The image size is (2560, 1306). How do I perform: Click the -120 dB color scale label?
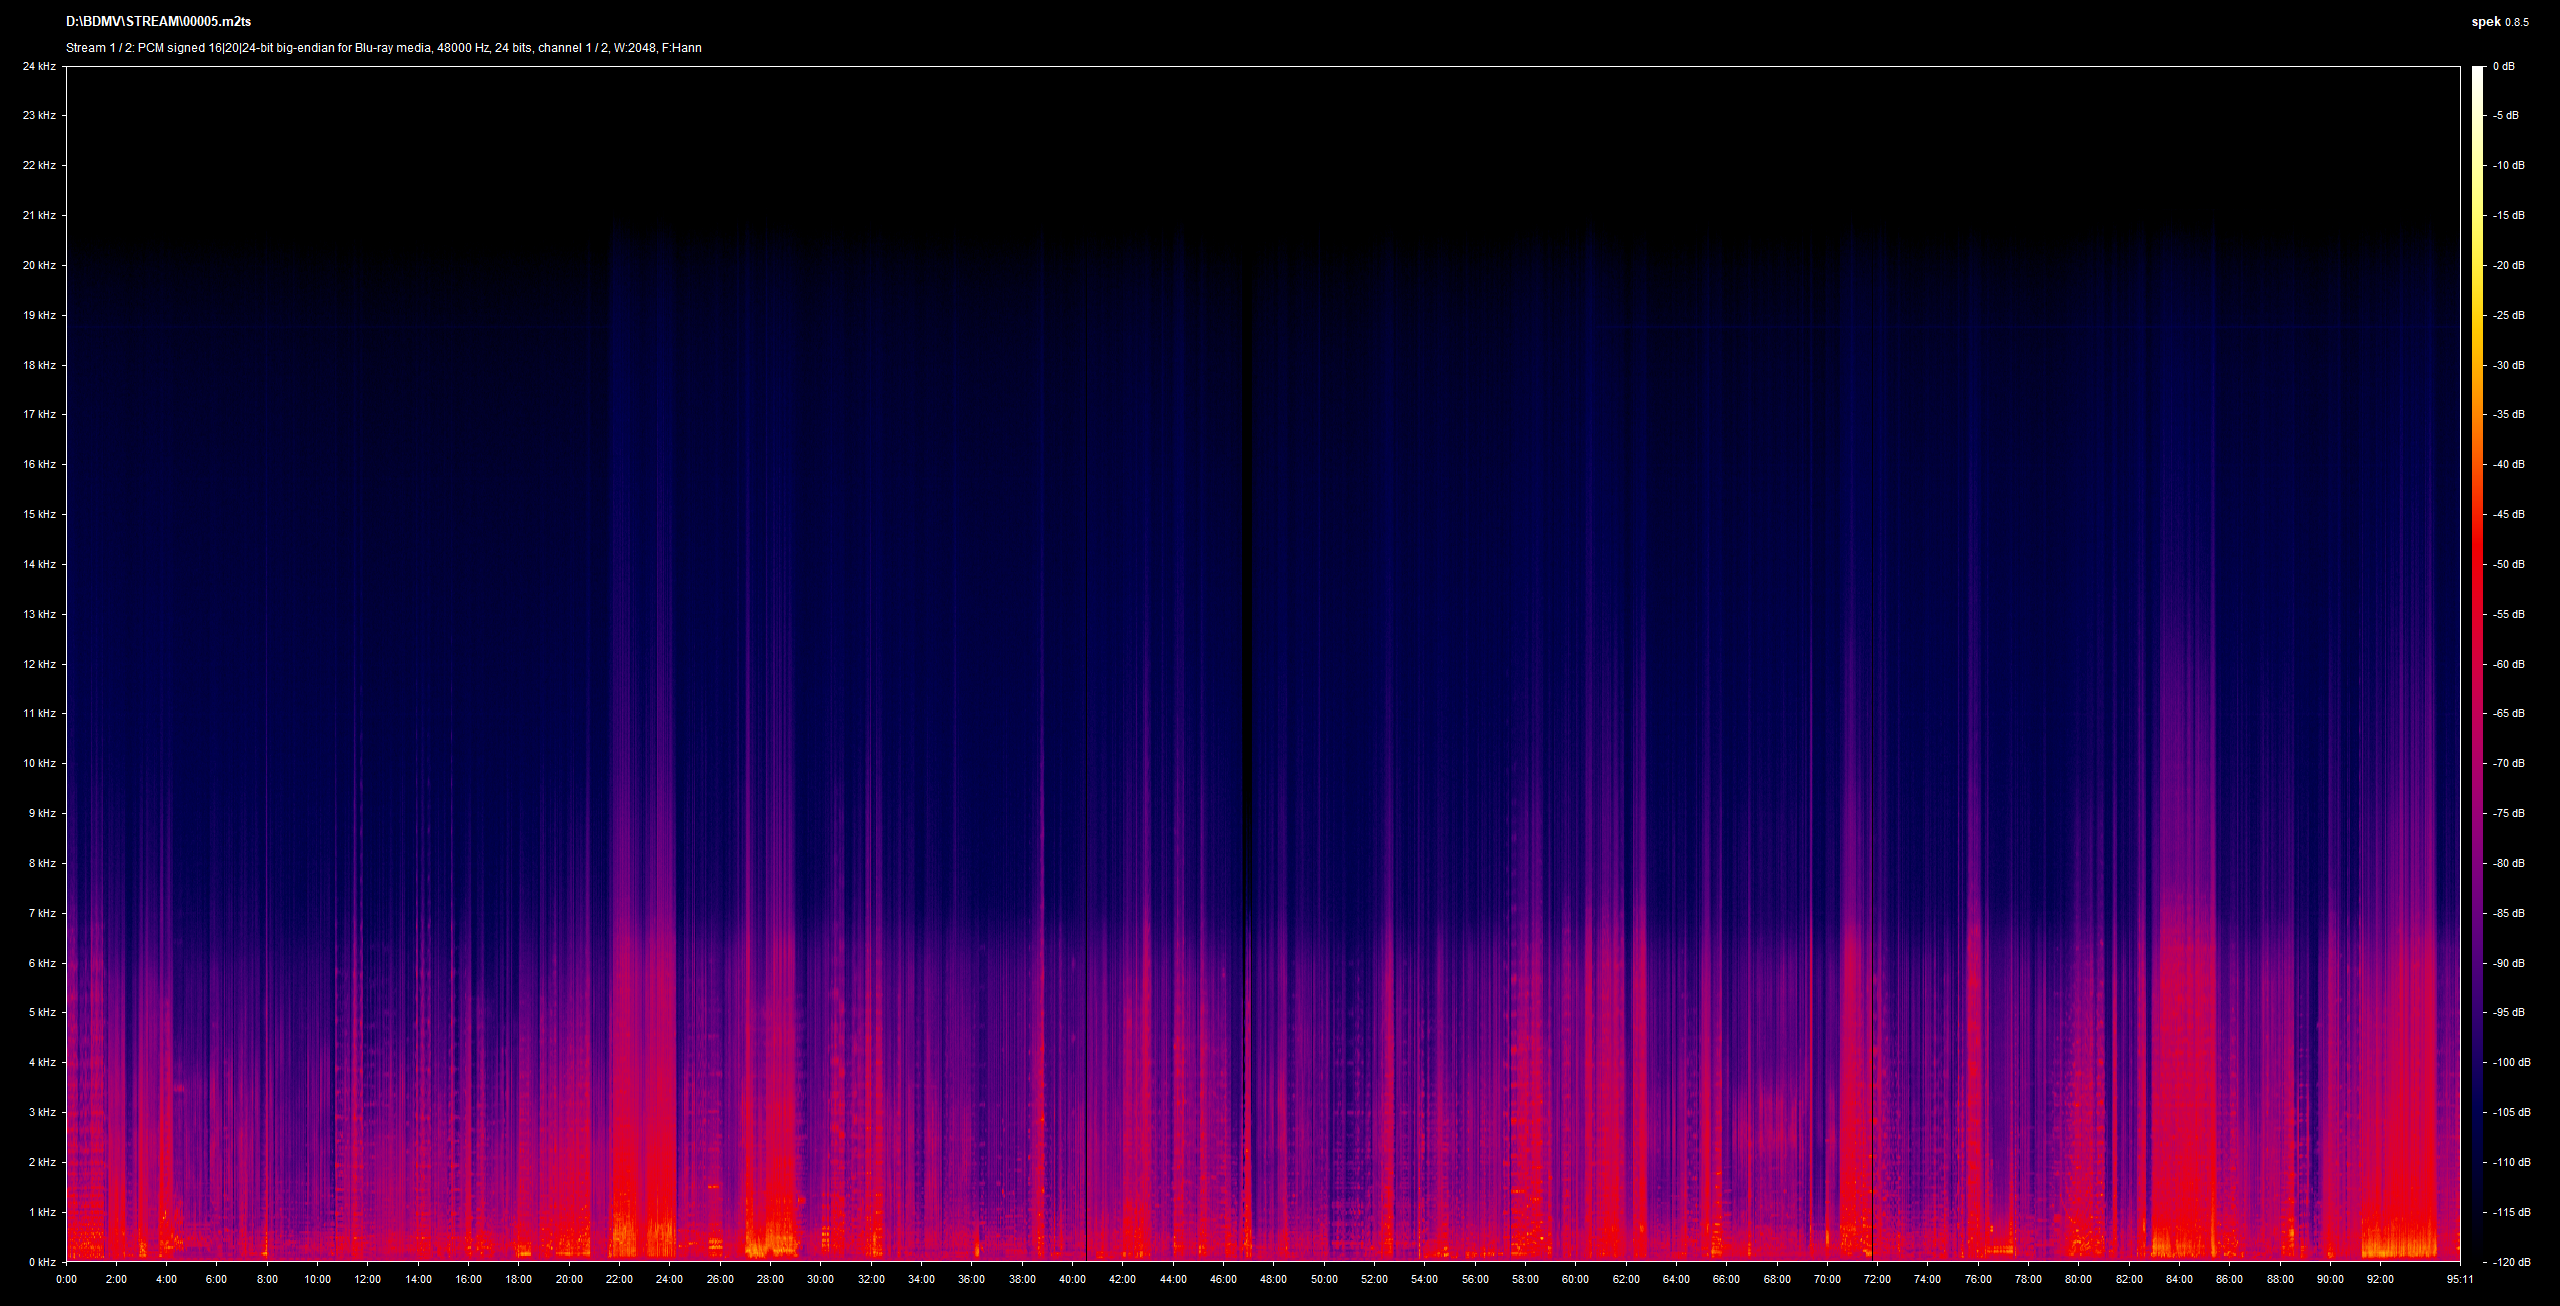click(x=2512, y=1262)
